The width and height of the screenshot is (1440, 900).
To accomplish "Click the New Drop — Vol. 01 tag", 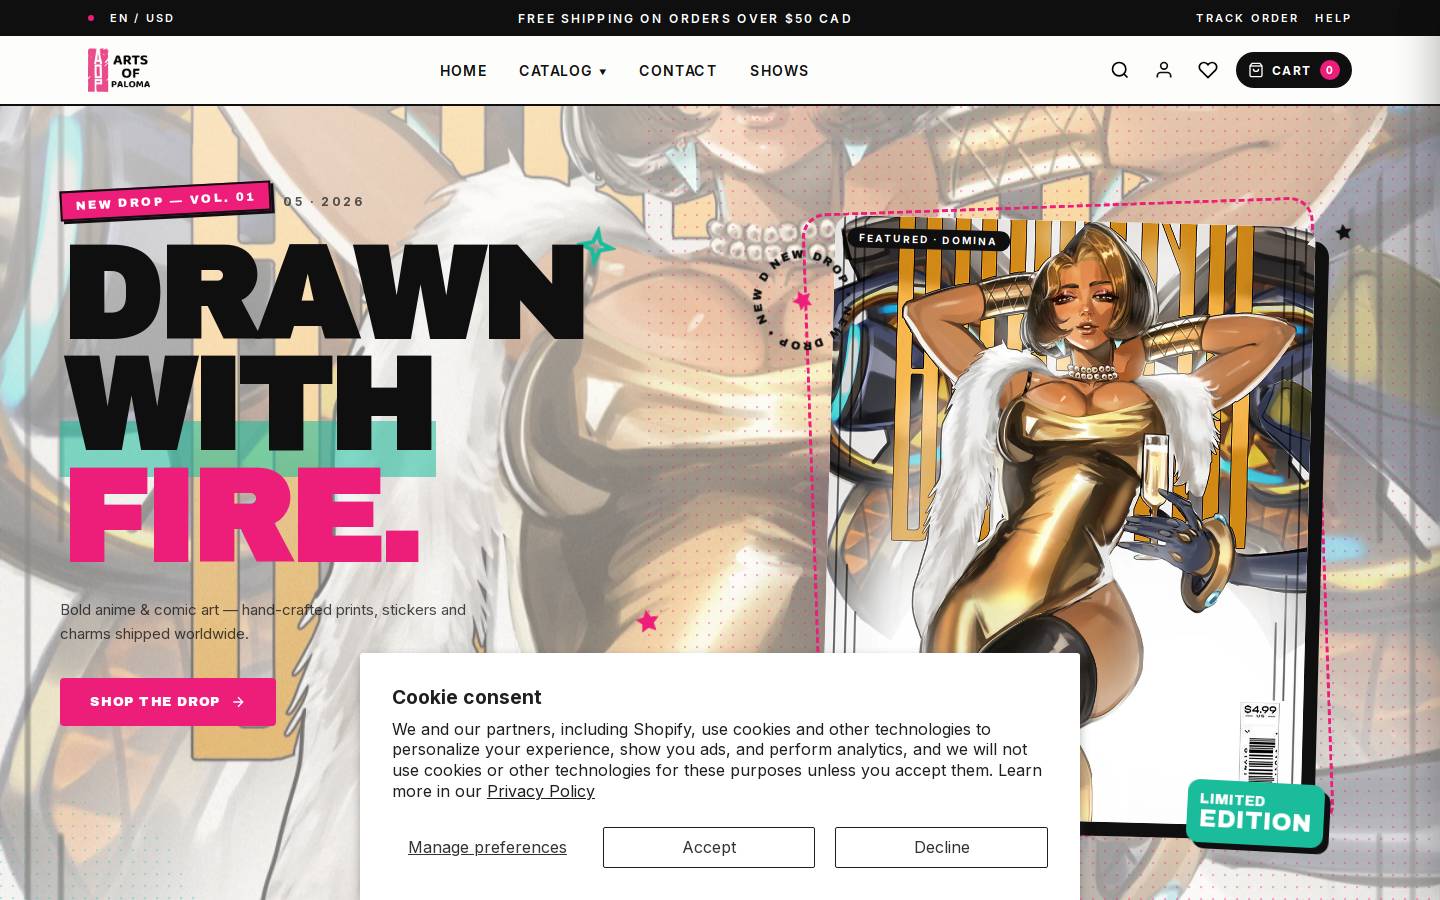I will [166, 200].
